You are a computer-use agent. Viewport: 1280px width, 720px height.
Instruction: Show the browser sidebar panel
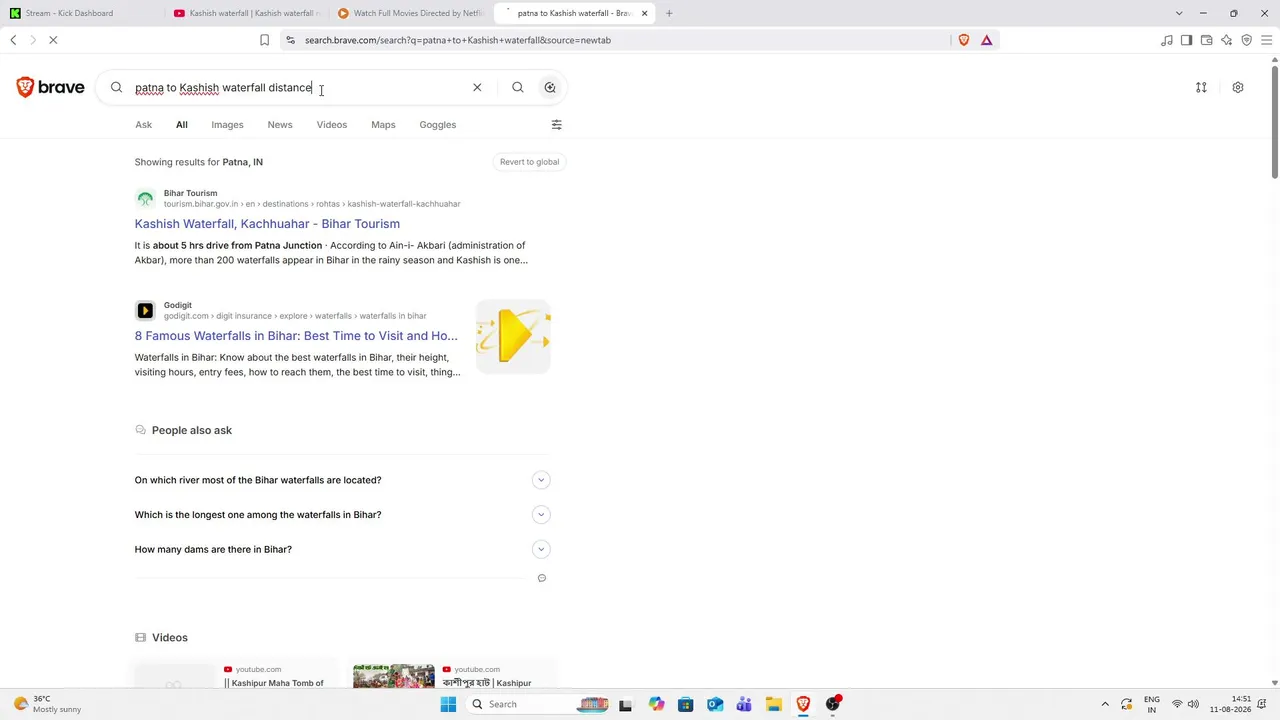(1186, 40)
